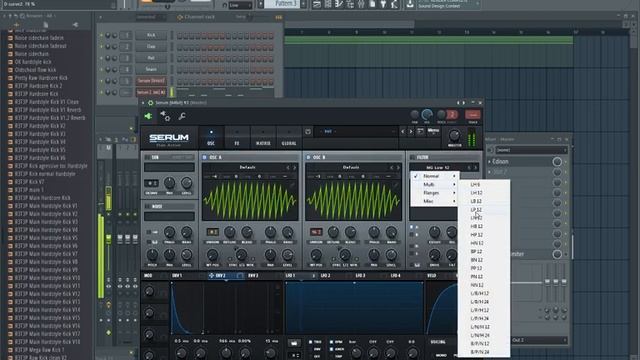This screenshot has width=640, height=360.
Task: Open Pretty Raw Hardcore Kick in browser
Action: point(41,78)
